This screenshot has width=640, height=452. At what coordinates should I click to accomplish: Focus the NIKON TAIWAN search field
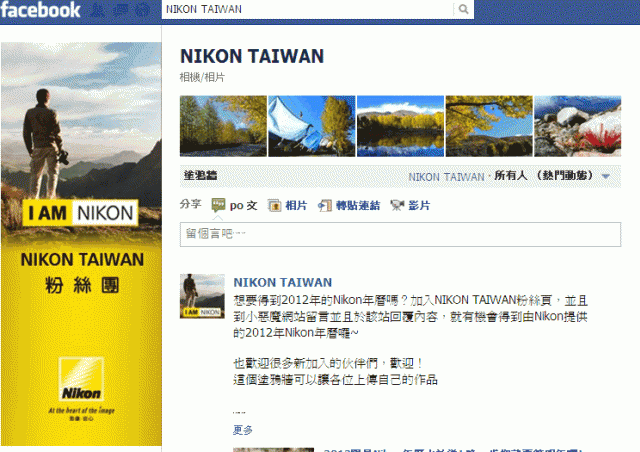click(307, 9)
